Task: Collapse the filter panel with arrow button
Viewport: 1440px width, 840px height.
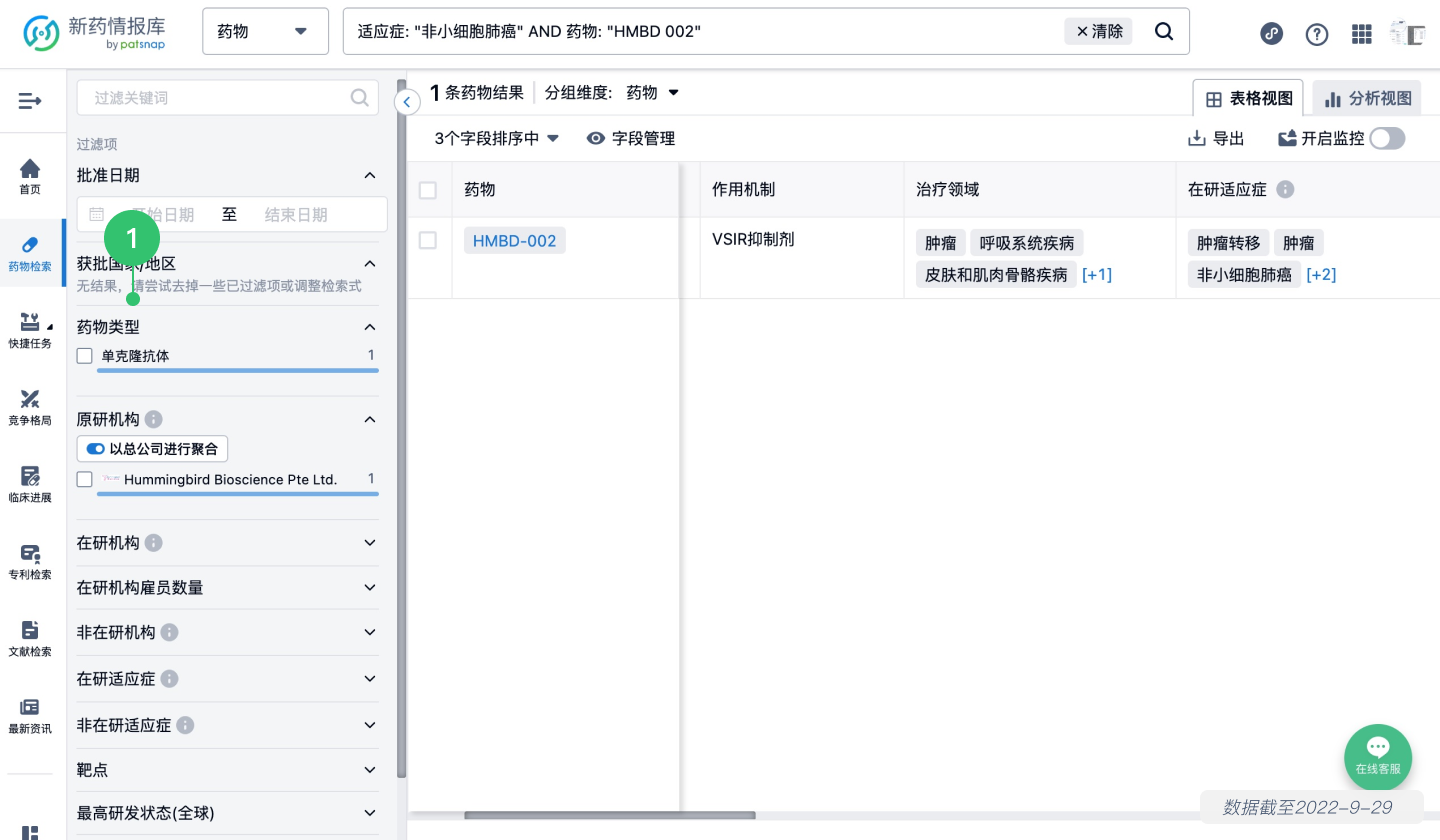Action: click(407, 102)
